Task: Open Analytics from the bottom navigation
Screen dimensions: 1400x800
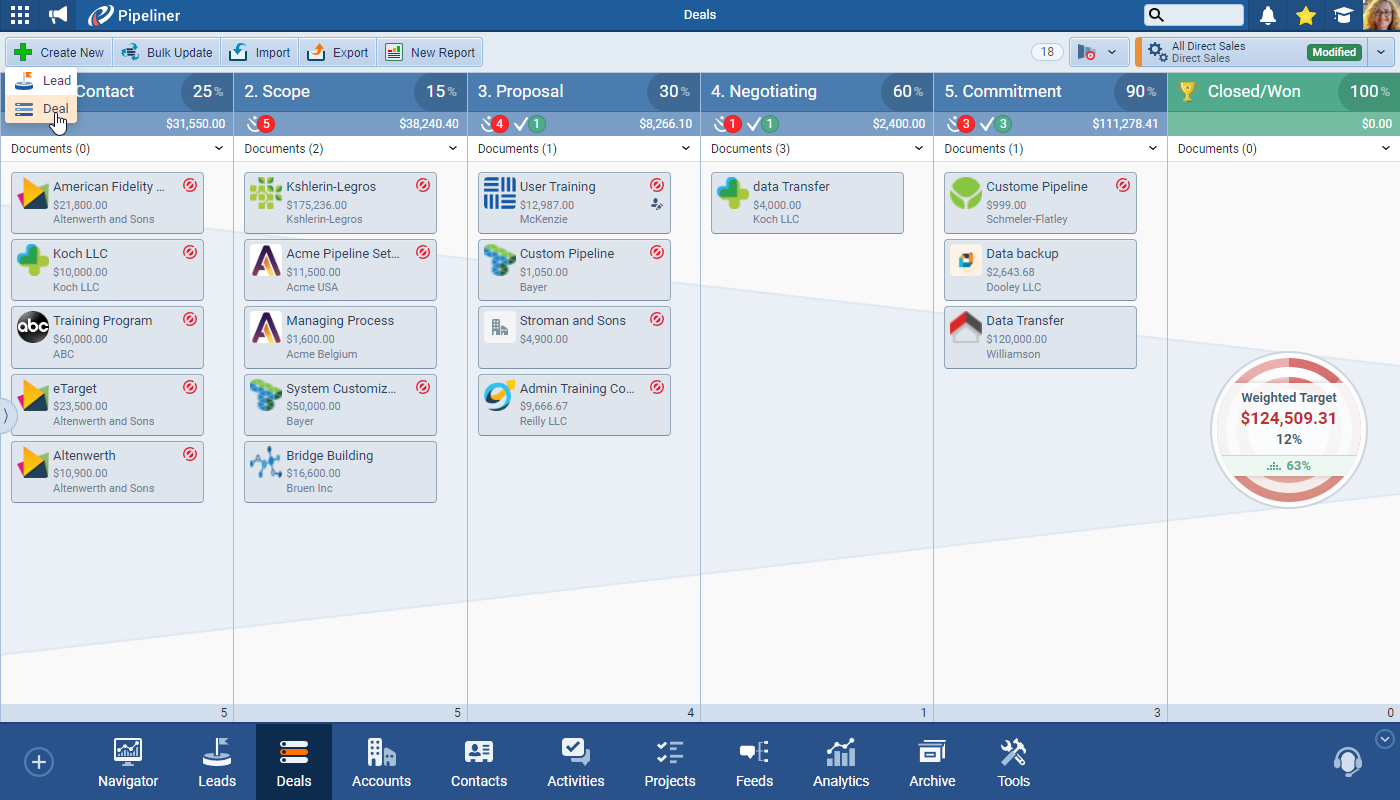Action: pos(841,762)
